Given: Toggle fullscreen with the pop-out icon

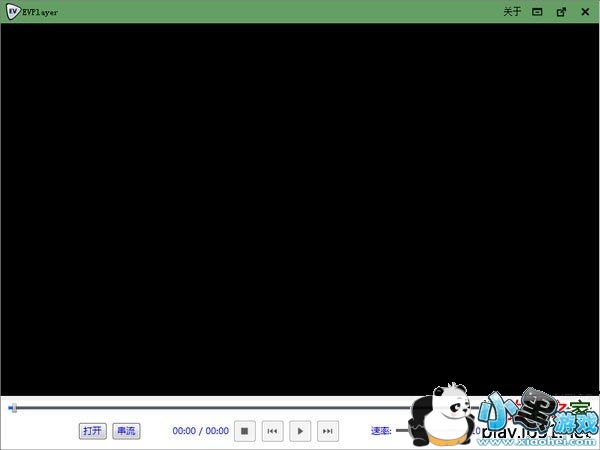Looking at the screenshot, I should tap(561, 12).
